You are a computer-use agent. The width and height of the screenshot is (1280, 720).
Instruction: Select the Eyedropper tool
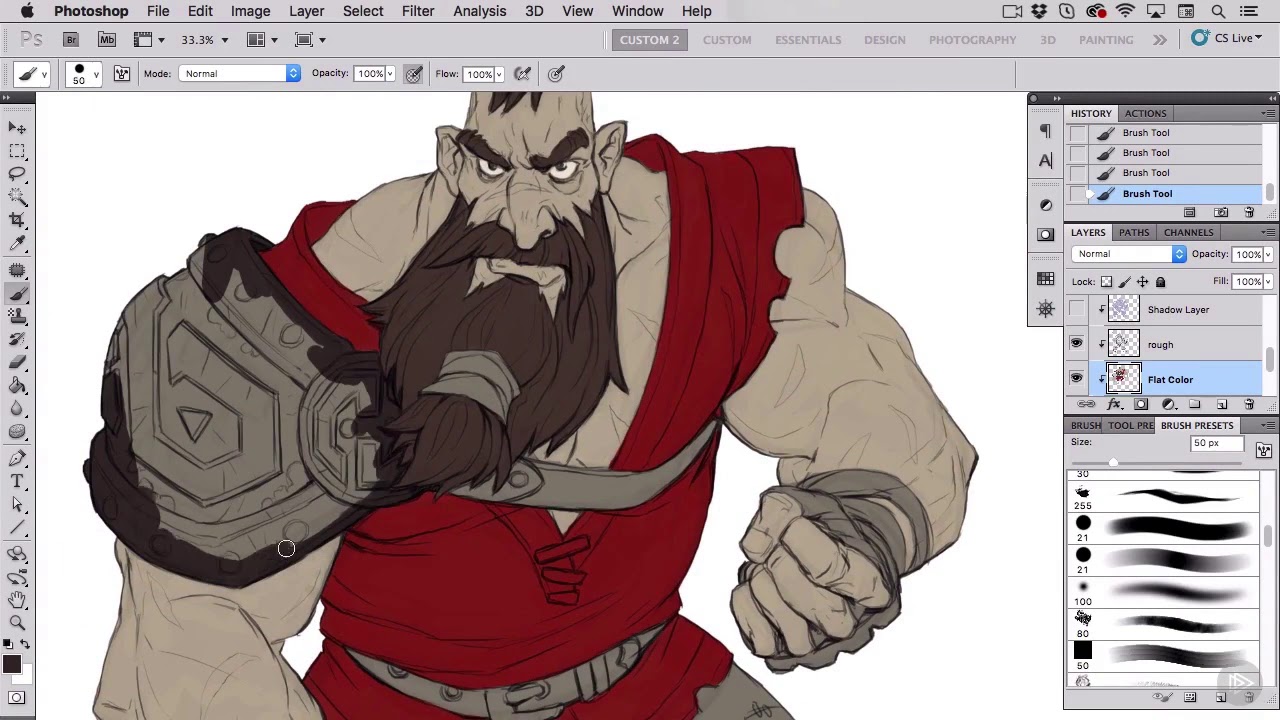click(17, 243)
